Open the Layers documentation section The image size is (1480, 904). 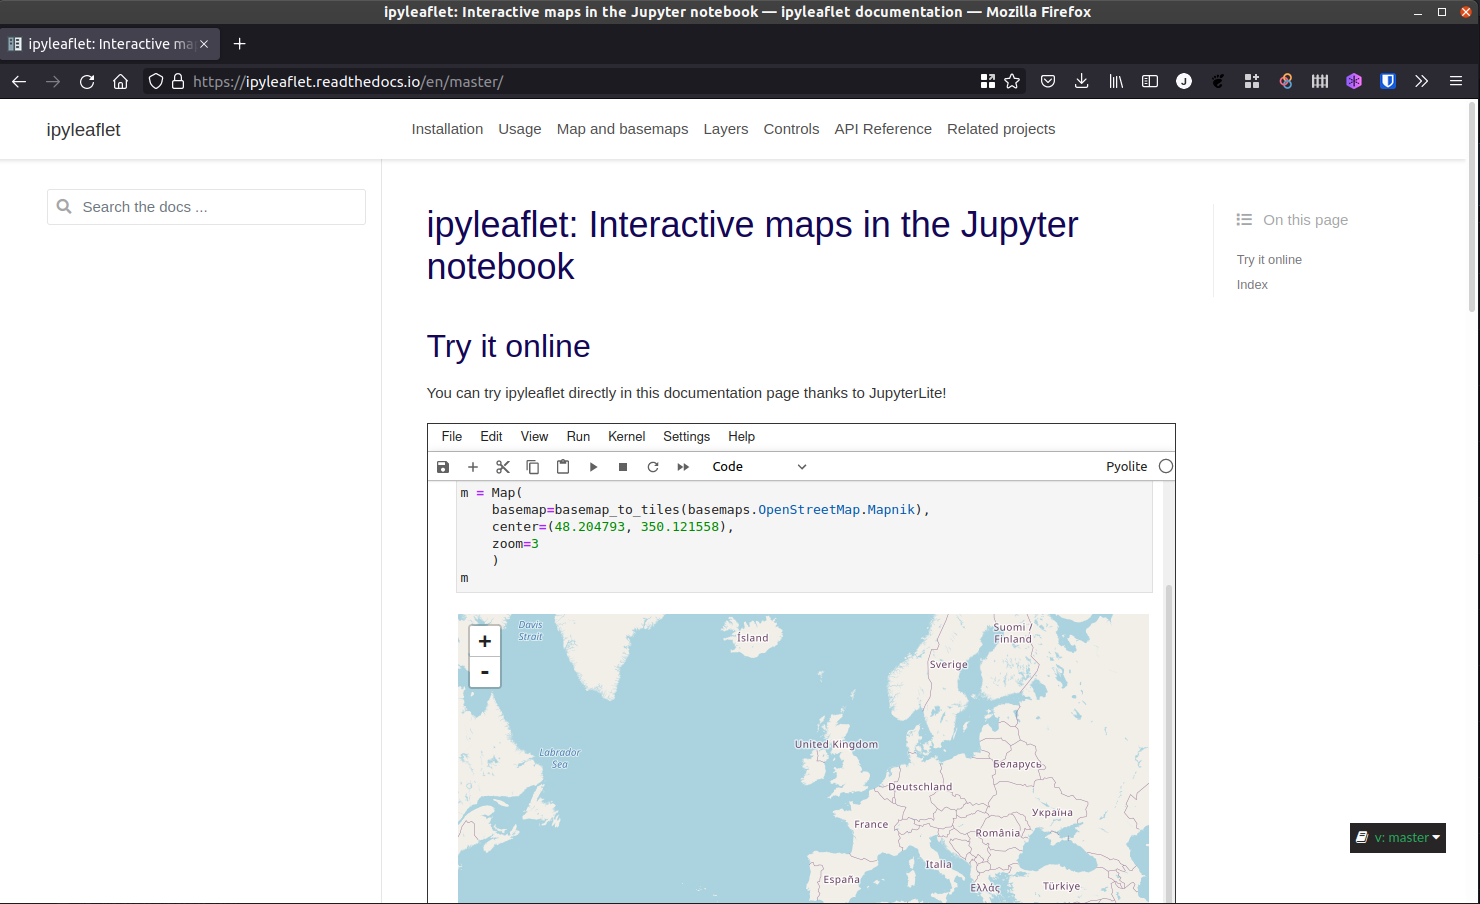[x=726, y=129]
